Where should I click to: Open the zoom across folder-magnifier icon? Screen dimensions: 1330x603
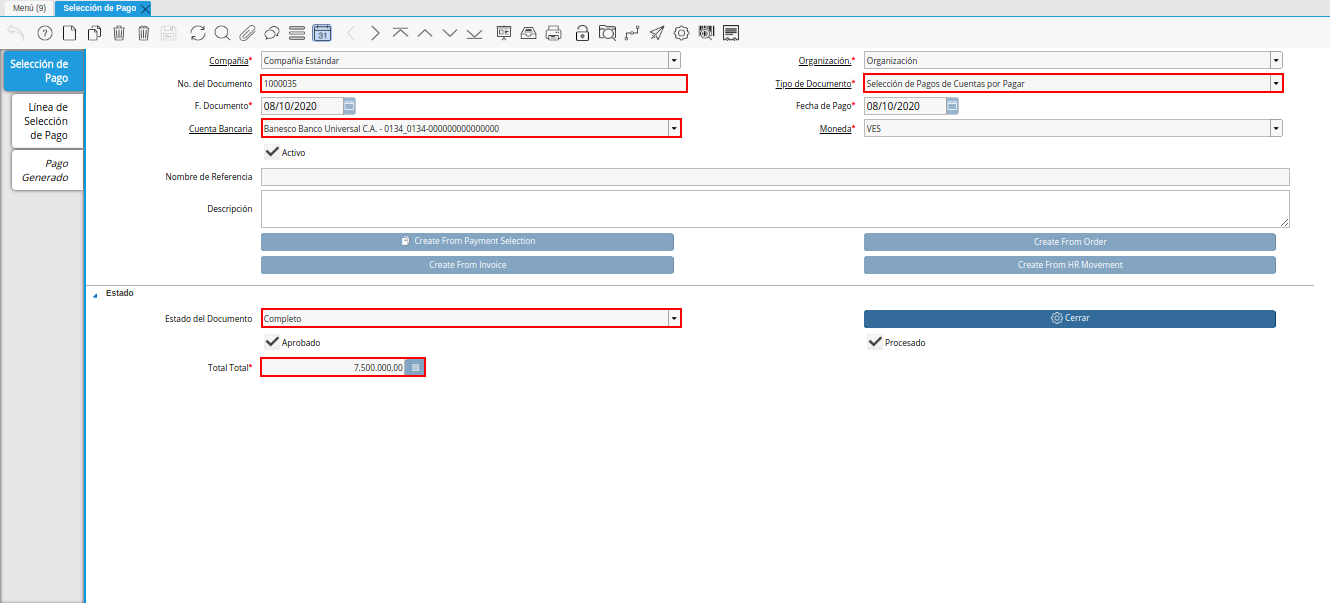607,33
